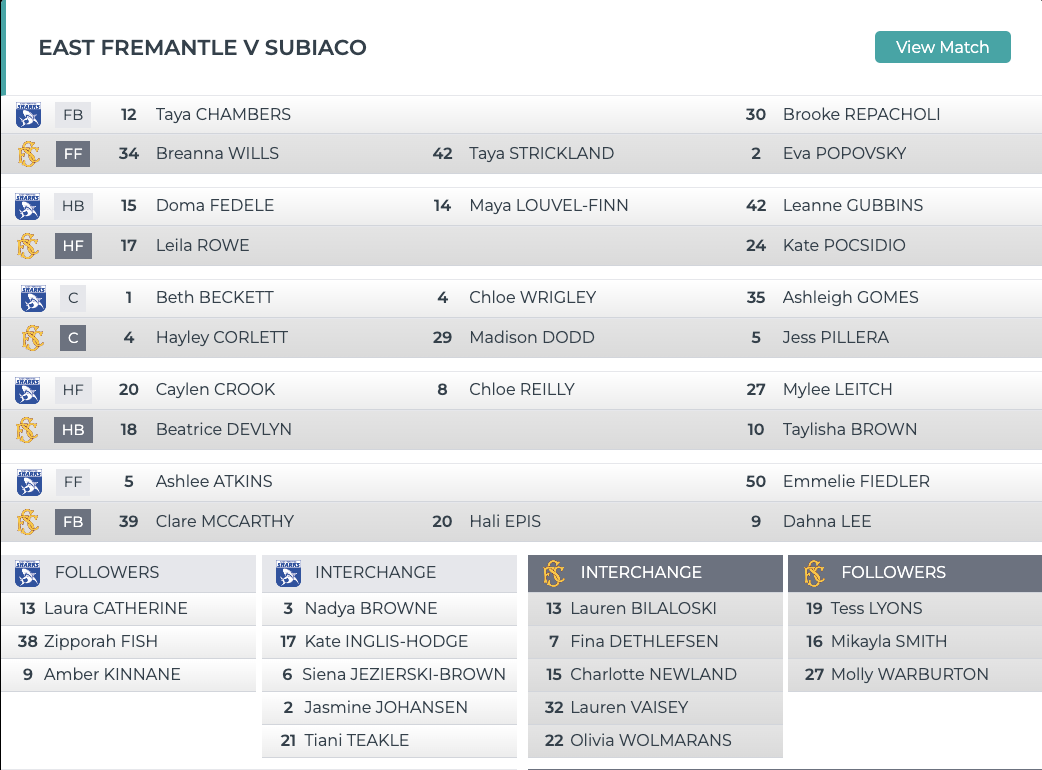Viewport: 1042px width, 770px height.
Task: Click Subiaco logo in Interchange header
Action: (x=554, y=573)
